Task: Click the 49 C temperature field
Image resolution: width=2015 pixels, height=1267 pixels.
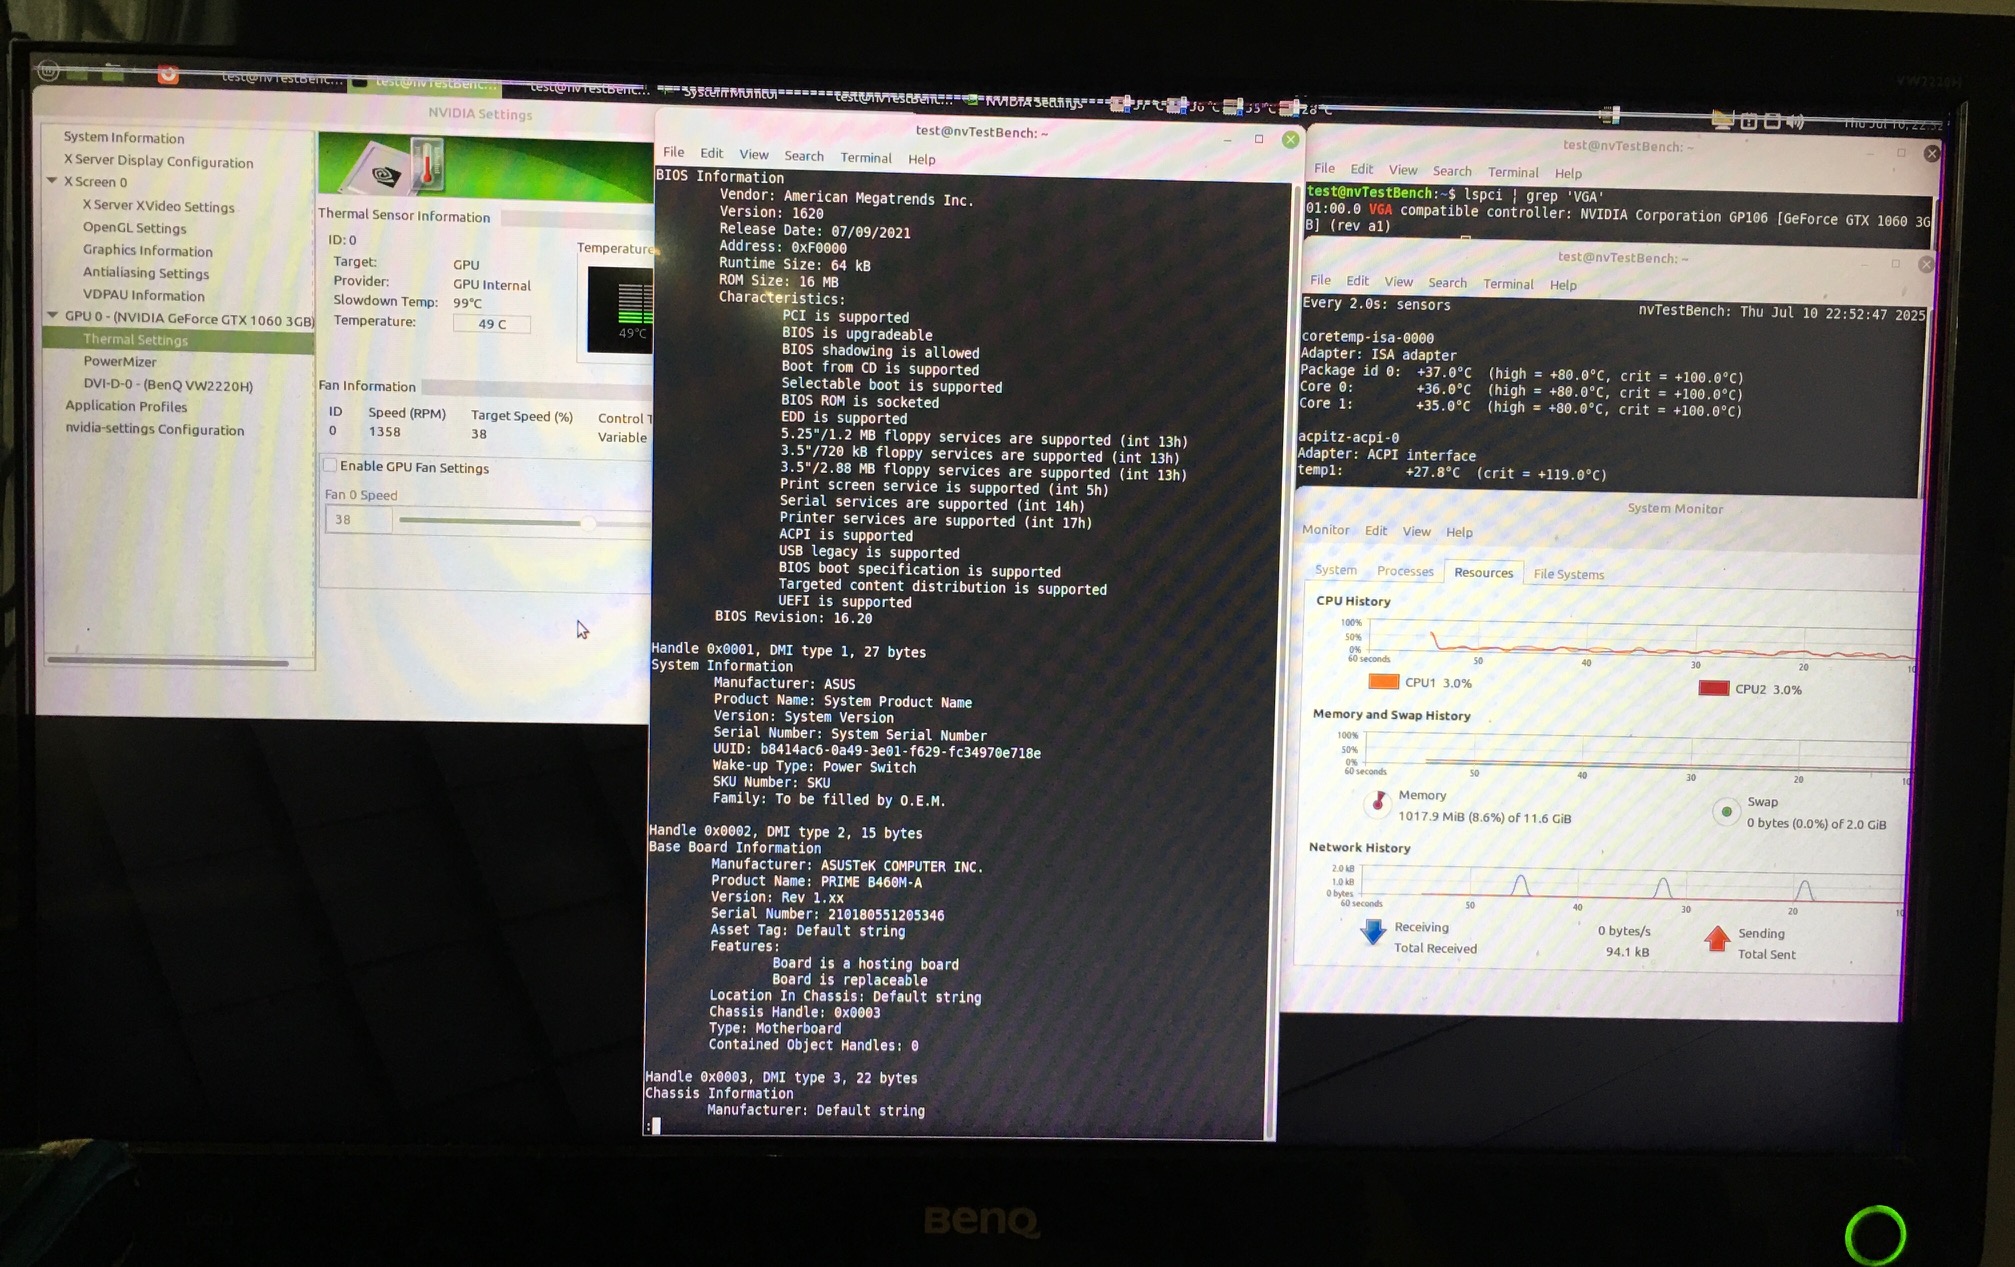Action: (491, 324)
